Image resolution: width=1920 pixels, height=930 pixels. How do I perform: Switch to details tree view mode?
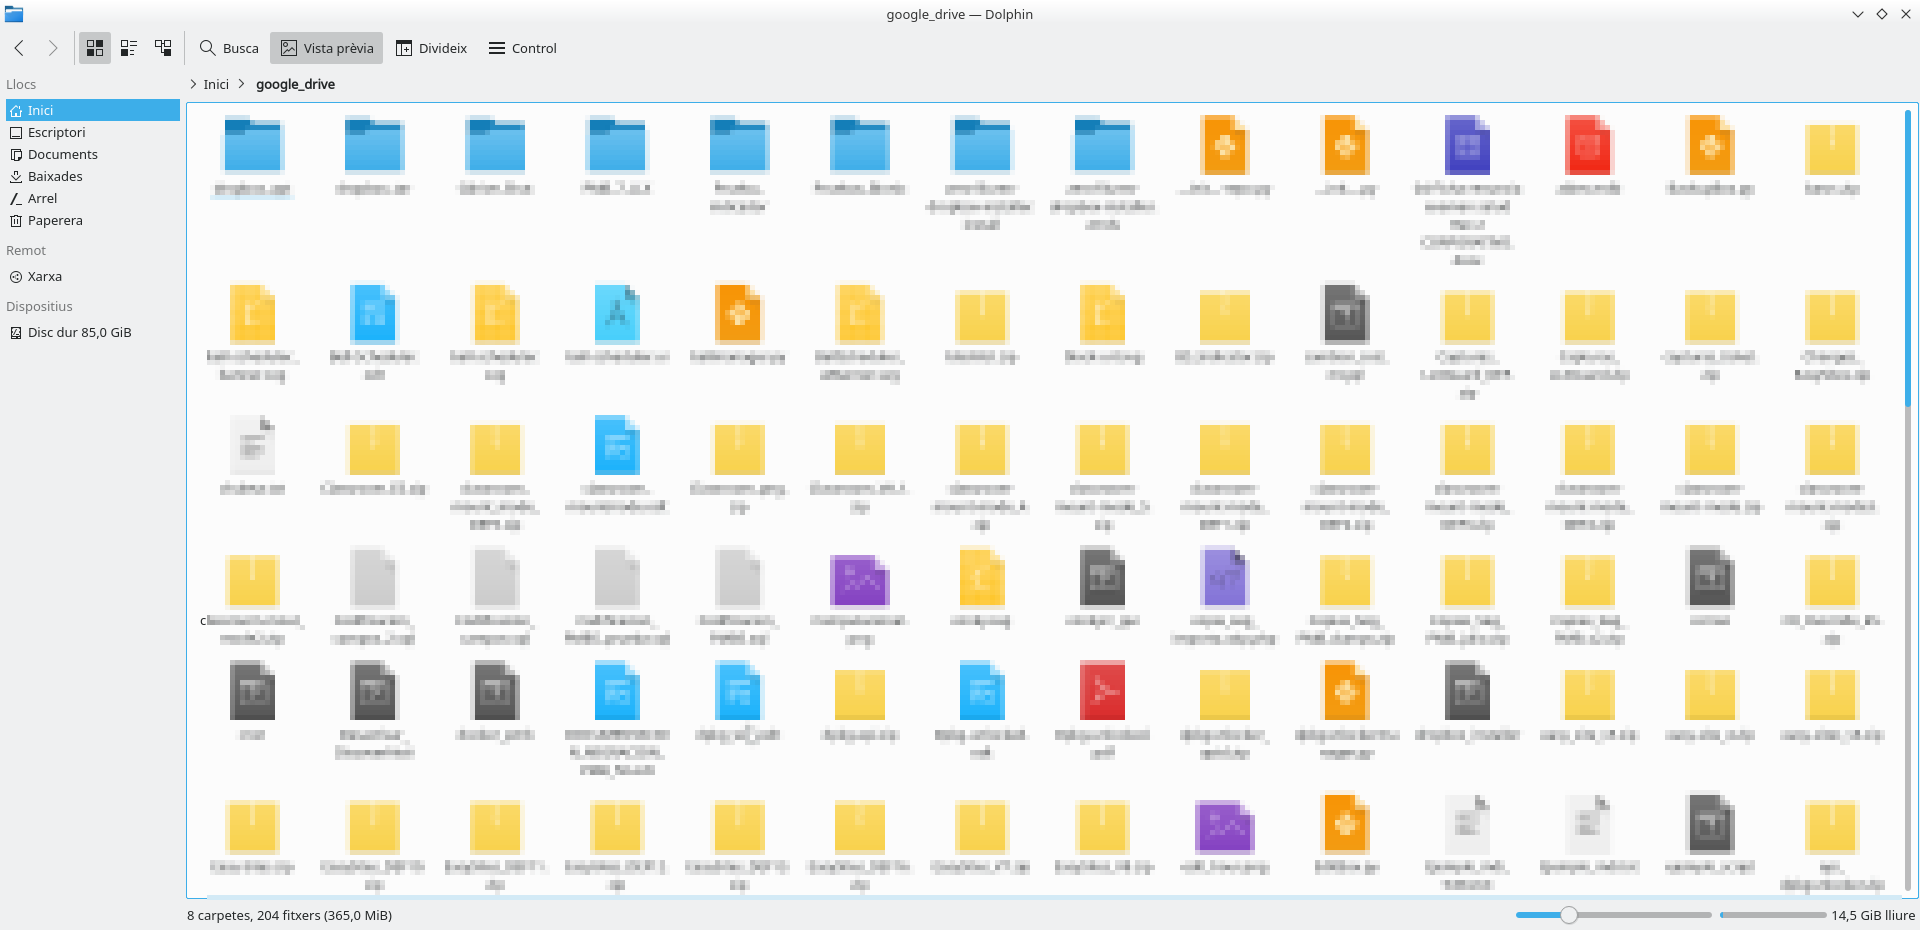point(163,48)
